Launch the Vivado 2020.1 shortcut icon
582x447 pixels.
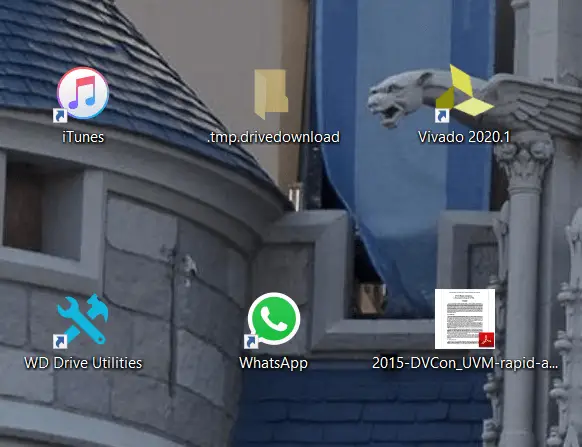click(464, 93)
